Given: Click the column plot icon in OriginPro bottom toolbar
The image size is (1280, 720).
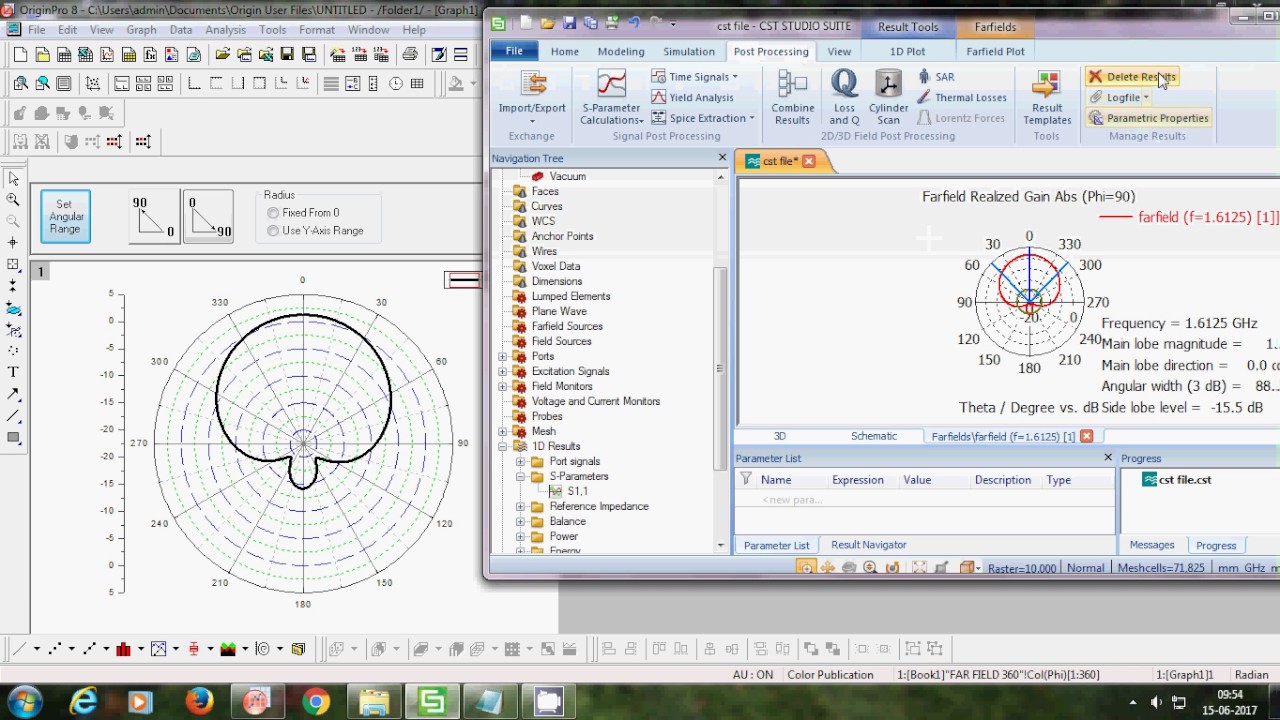Looking at the screenshot, I should point(123,649).
